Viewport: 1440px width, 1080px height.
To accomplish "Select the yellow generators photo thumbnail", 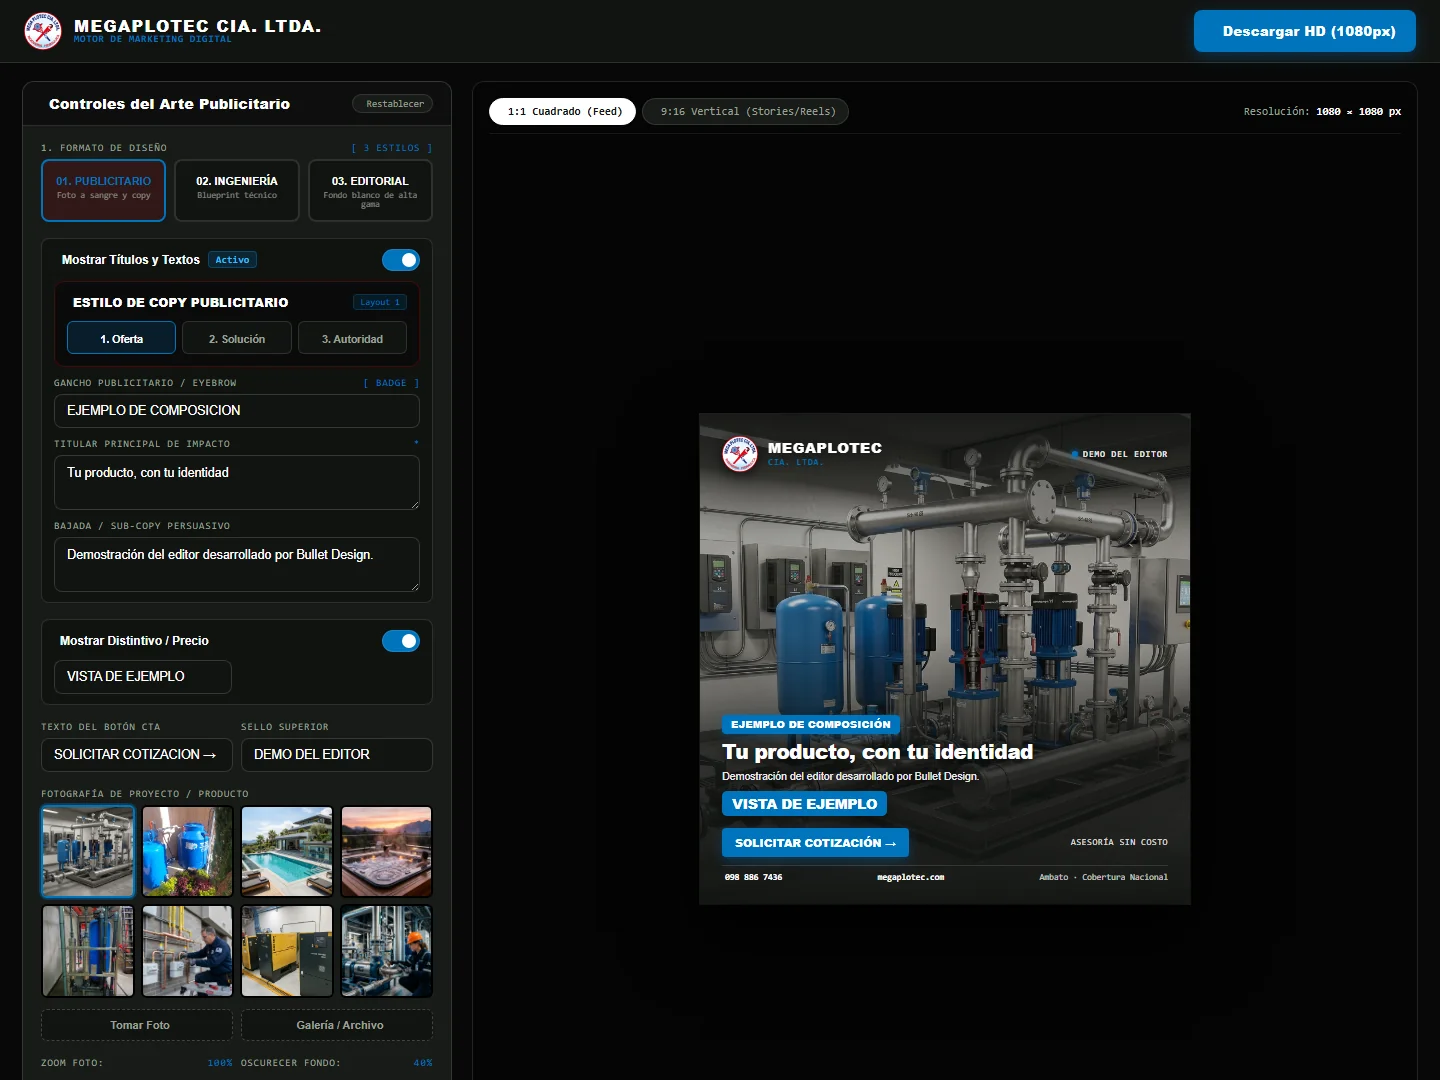I will (287, 951).
